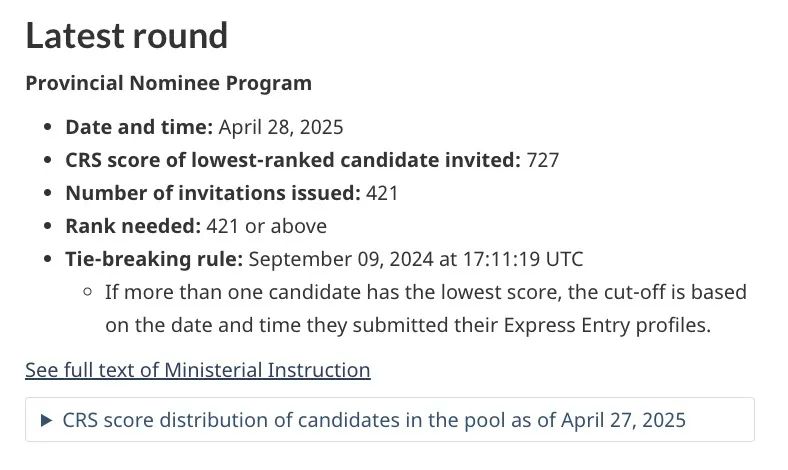Screen dimensions: 788x470
Task: Click bullet point beside Date and time
Action: click(47, 128)
